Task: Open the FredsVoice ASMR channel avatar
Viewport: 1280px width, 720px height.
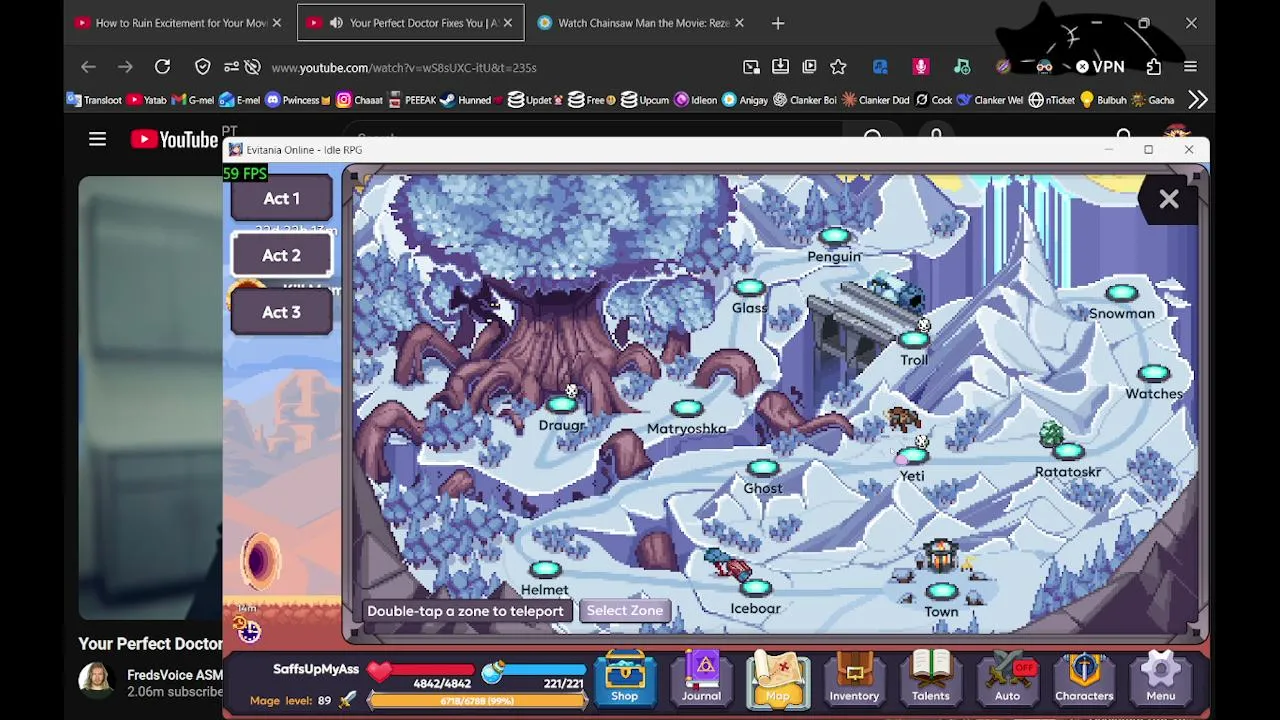Action: tap(97, 681)
